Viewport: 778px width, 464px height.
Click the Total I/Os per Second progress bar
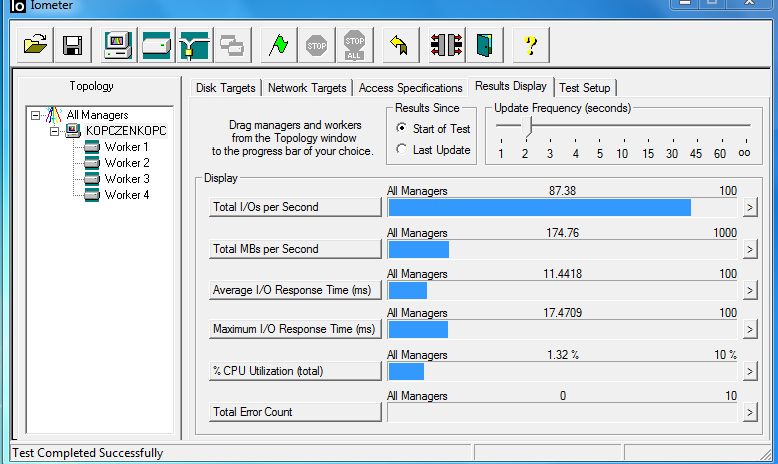pyautogui.click(x=563, y=207)
